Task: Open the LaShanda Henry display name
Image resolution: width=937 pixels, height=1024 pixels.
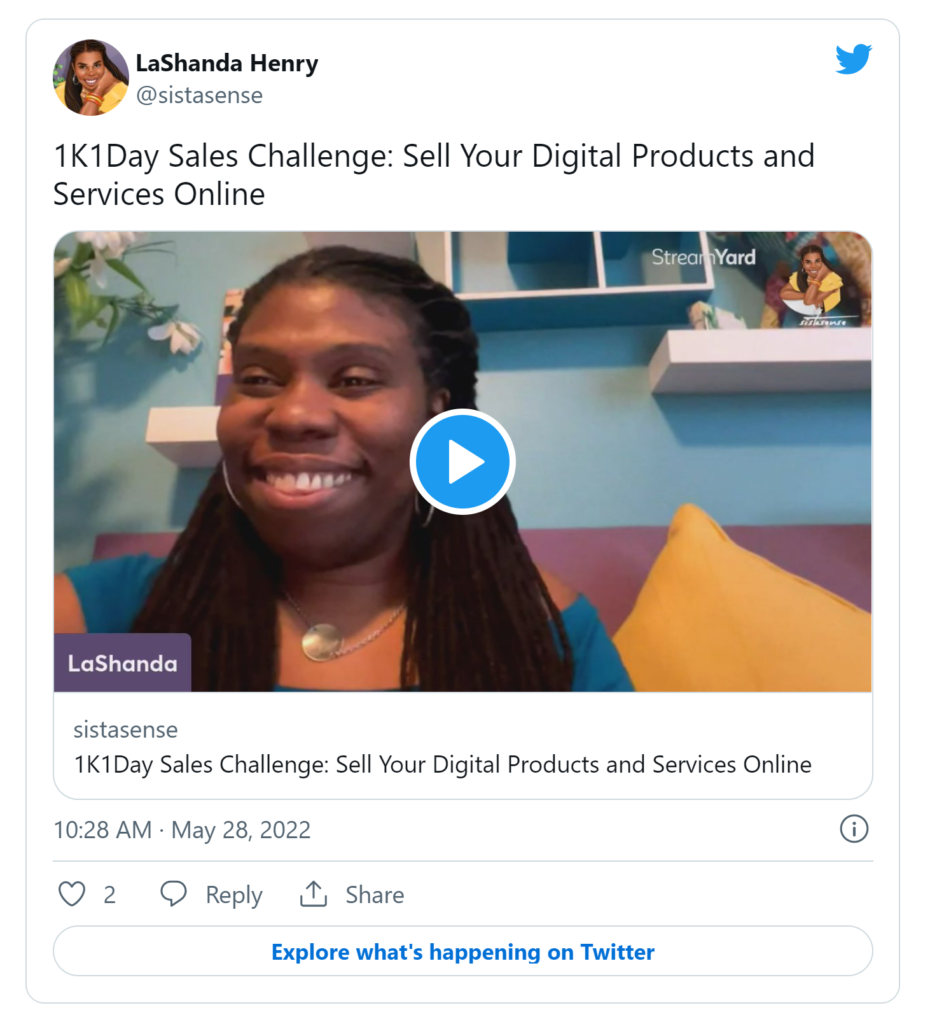Action: [x=227, y=63]
